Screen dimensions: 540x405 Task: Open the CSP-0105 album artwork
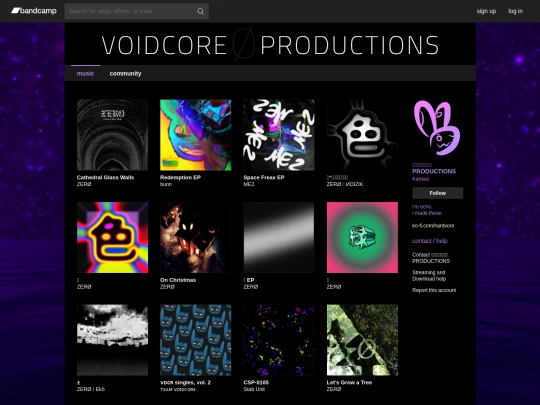(279, 340)
